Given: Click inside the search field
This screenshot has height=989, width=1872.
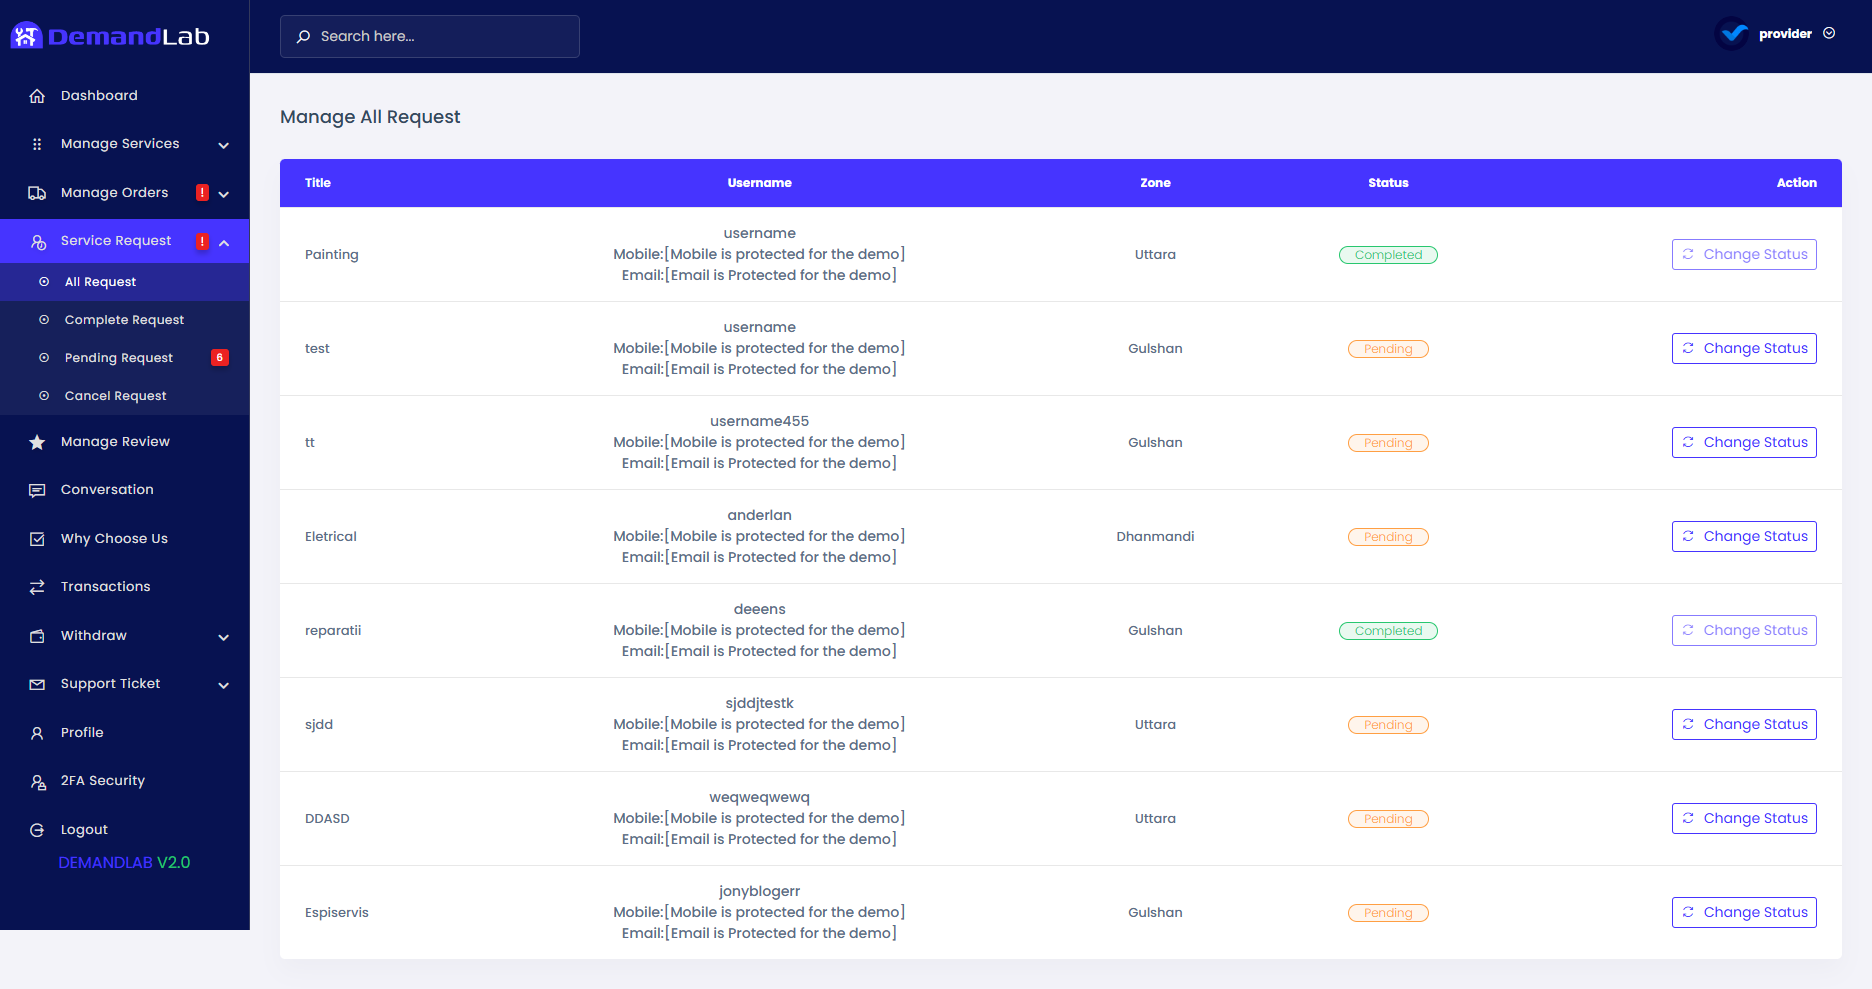Looking at the screenshot, I should point(429,36).
